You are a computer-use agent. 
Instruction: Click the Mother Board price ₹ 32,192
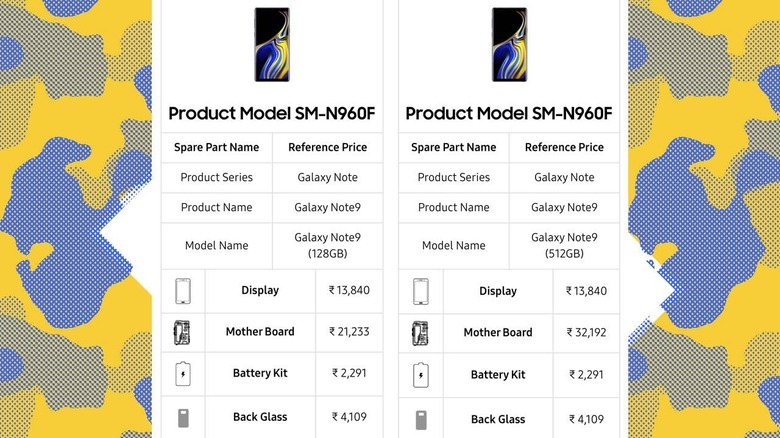click(x=586, y=332)
